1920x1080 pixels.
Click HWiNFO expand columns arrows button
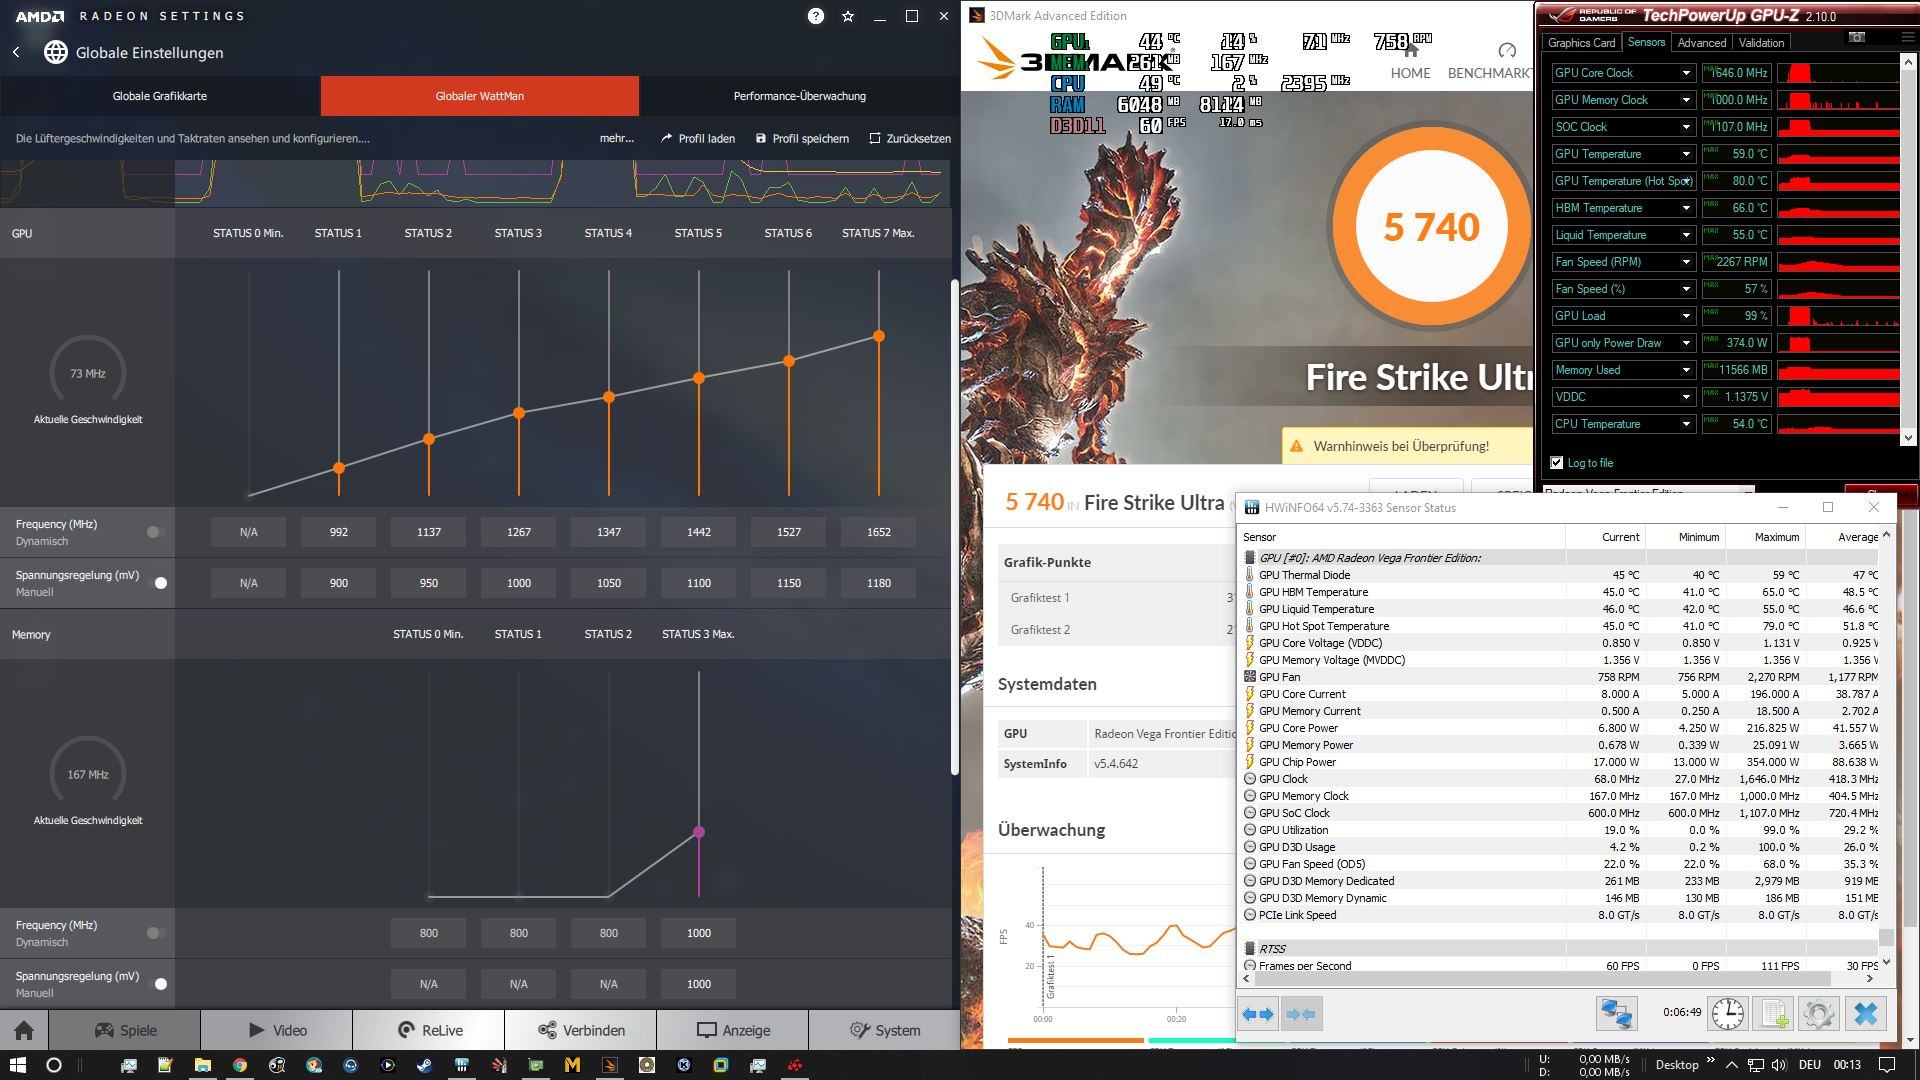[1258, 1014]
